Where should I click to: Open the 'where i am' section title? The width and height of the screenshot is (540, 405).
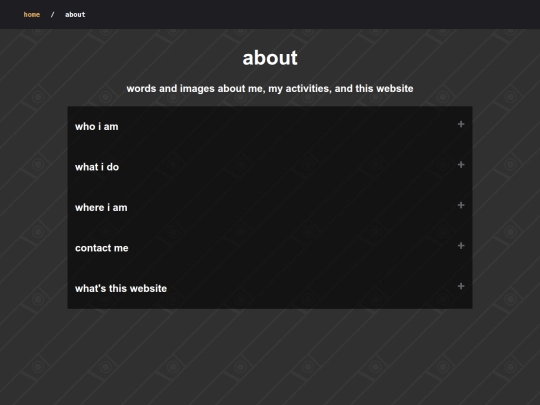coord(101,208)
